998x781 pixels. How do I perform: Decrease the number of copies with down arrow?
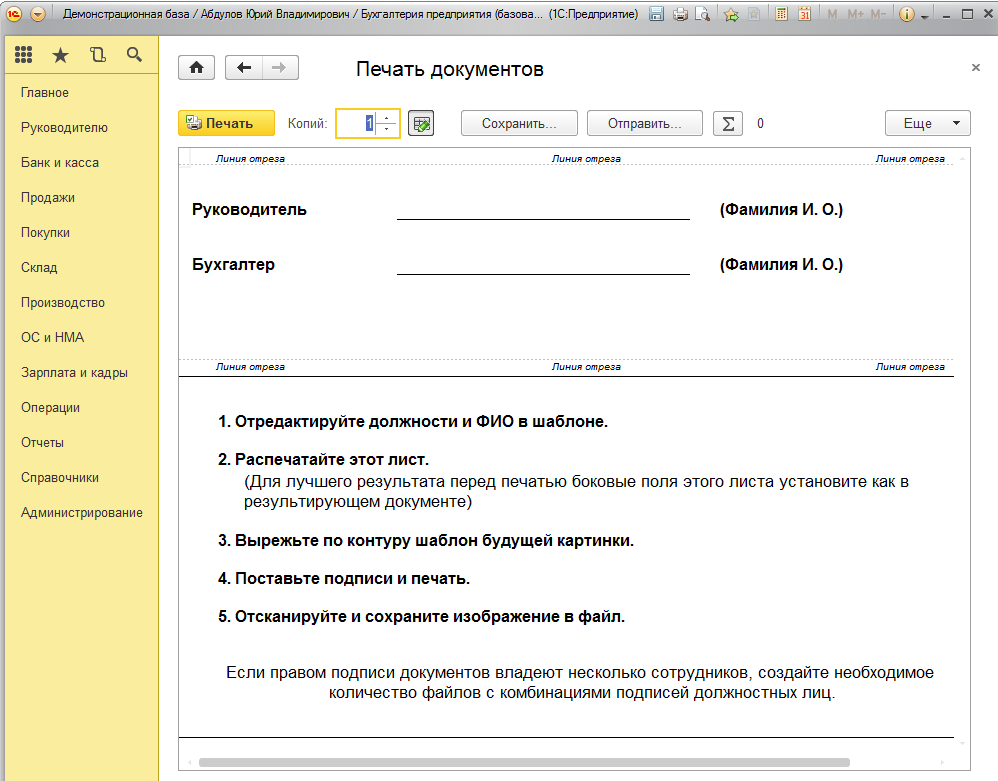(x=388, y=130)
